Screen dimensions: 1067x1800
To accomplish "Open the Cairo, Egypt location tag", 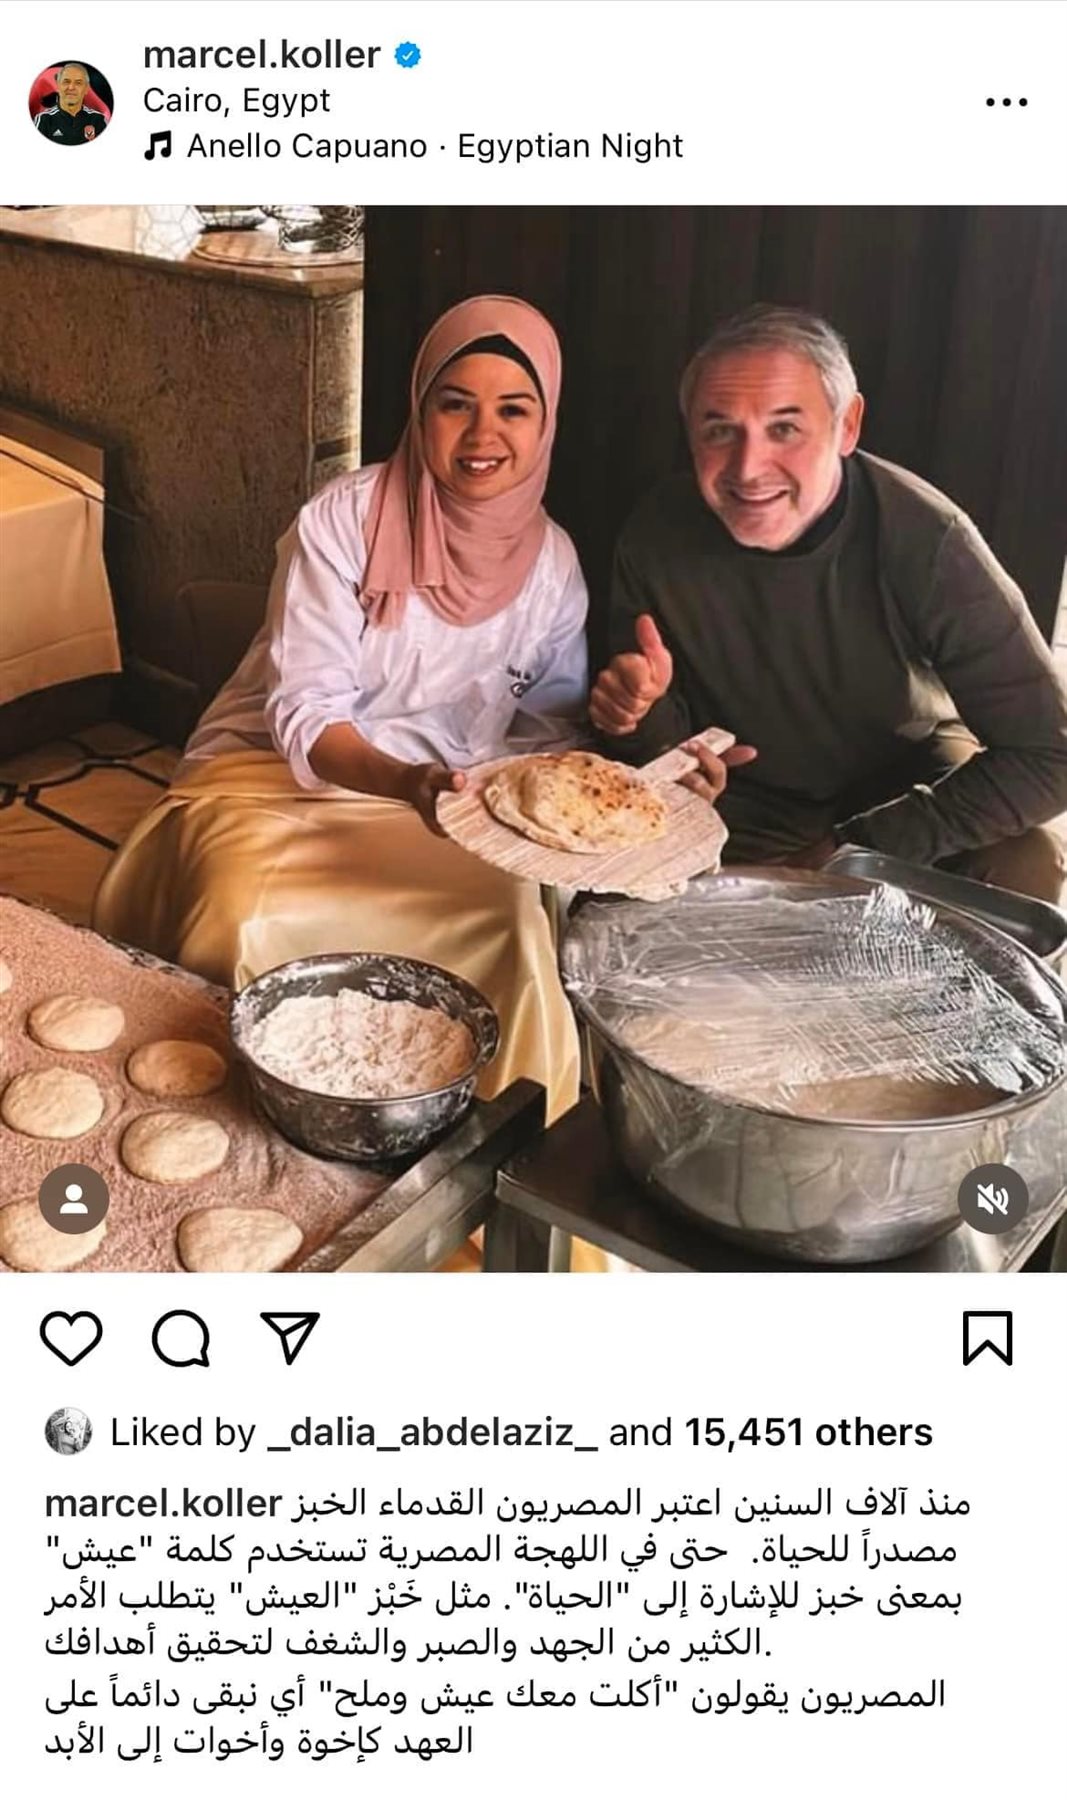I will (236, 100).
